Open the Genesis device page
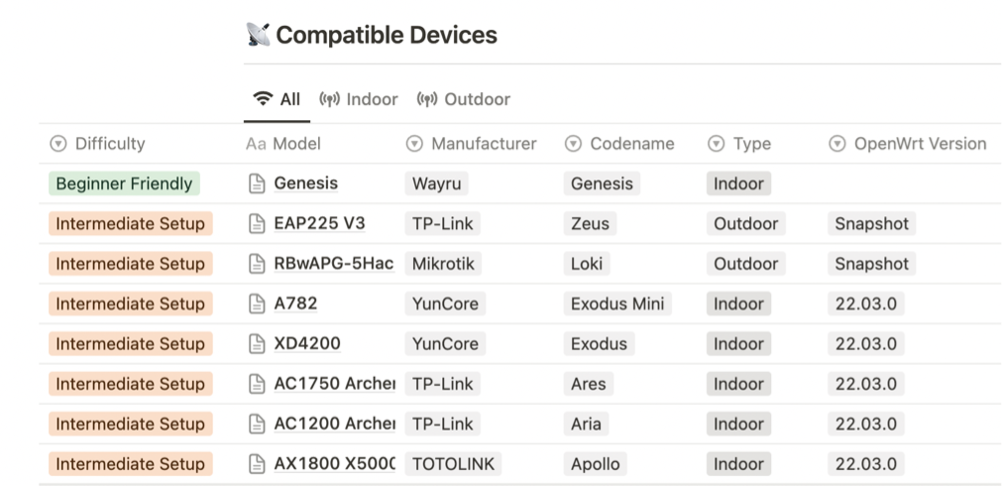 click(306, 183)
